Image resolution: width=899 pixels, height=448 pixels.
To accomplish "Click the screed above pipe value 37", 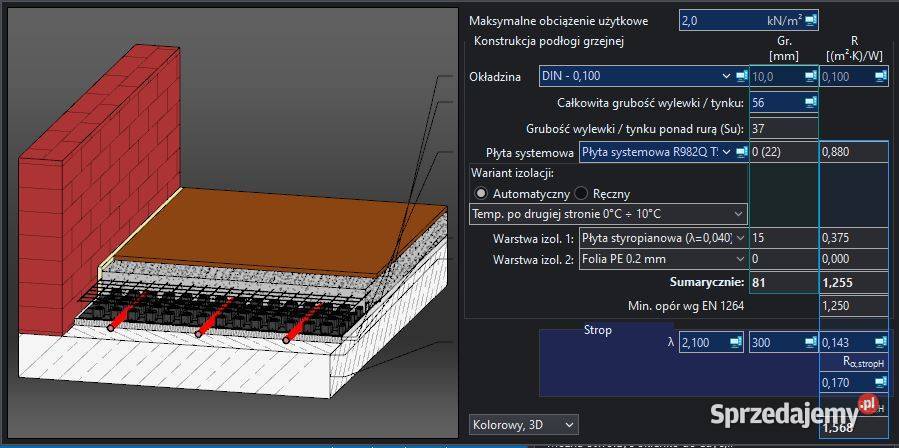I will [x=784, y=128].
